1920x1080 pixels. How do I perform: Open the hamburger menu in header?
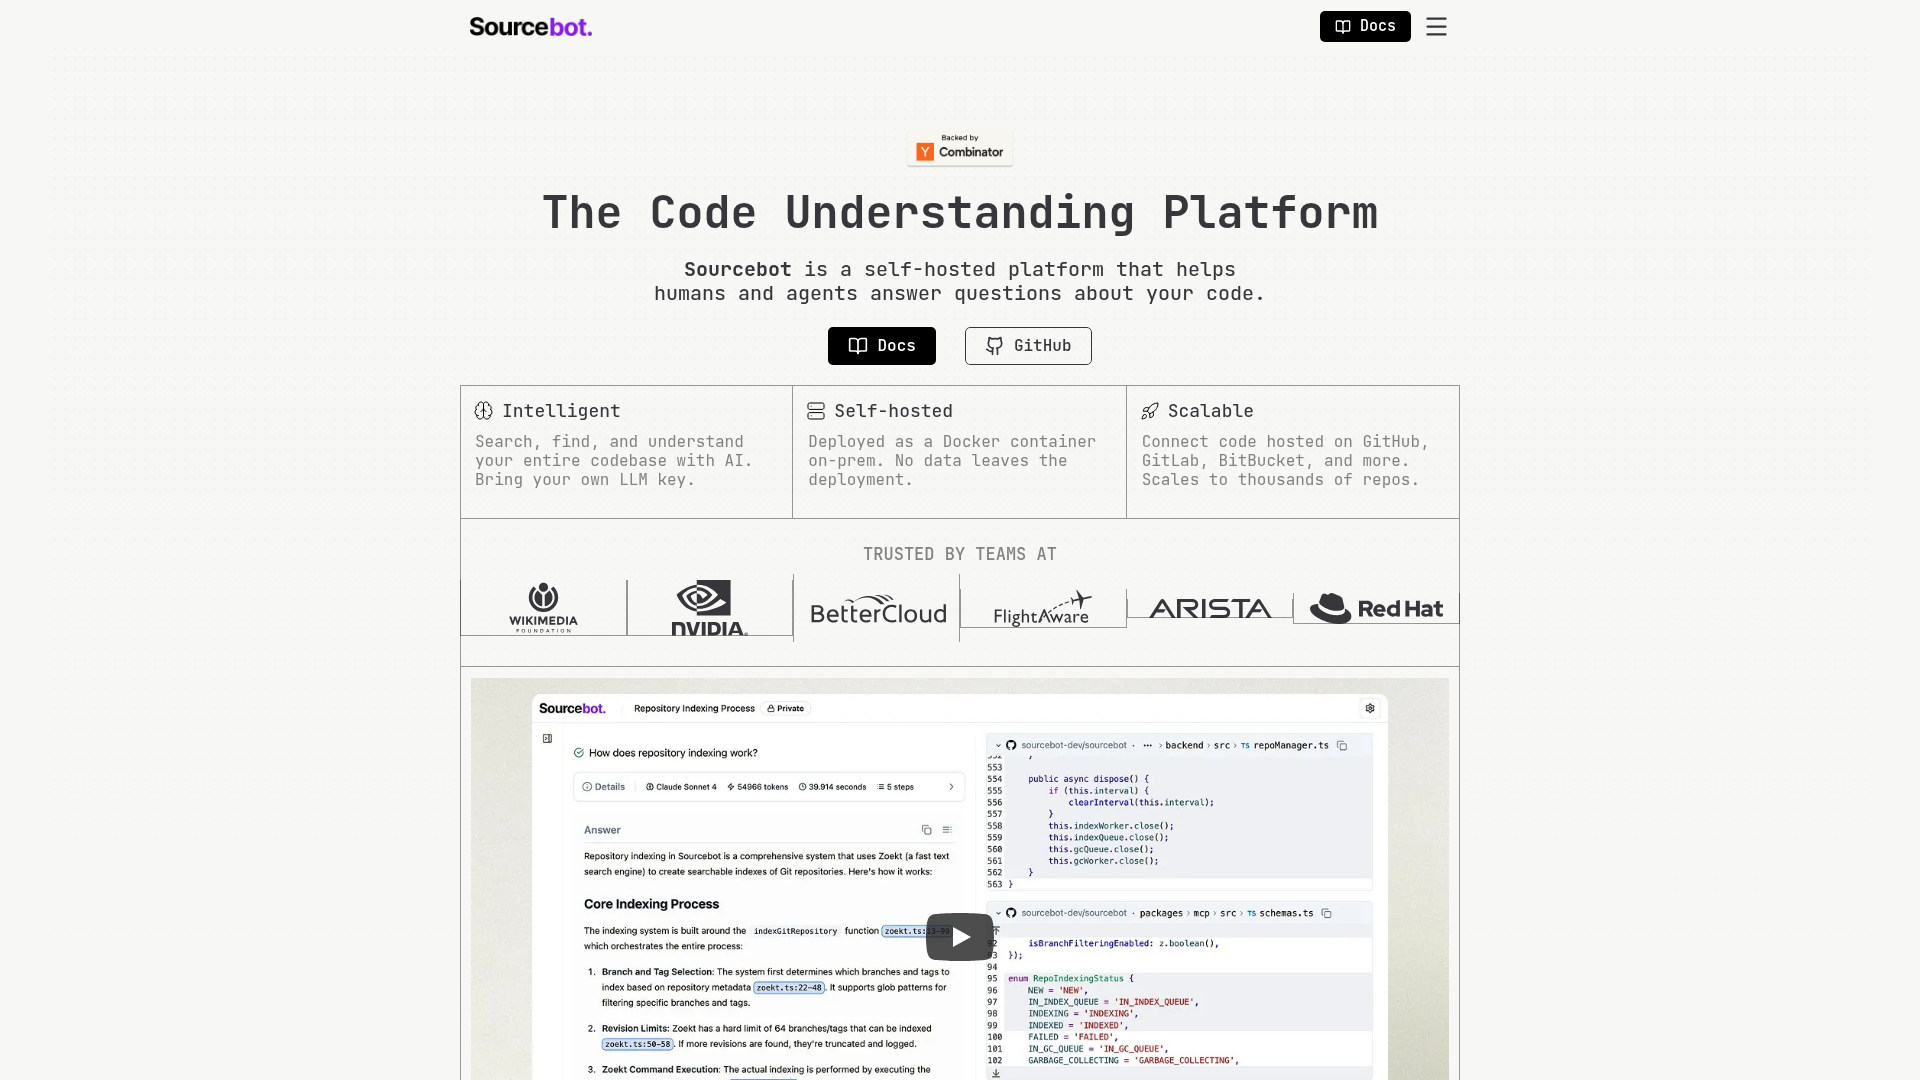1436,27
